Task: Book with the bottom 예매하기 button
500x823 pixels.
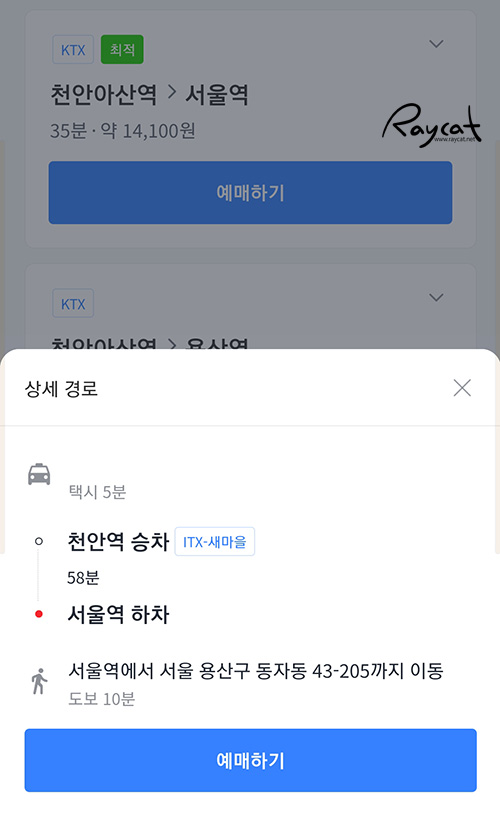Action: (250, 760)
